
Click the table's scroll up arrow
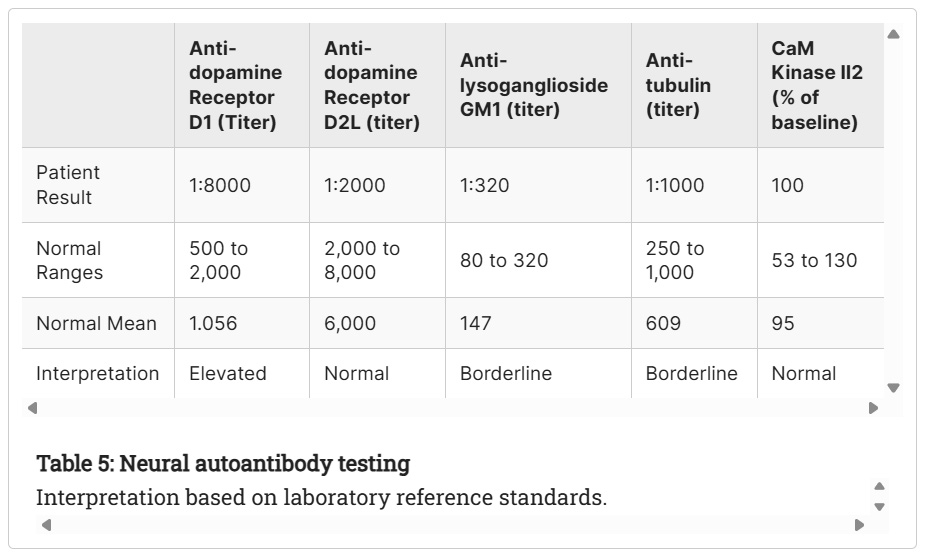pos(893,35)
